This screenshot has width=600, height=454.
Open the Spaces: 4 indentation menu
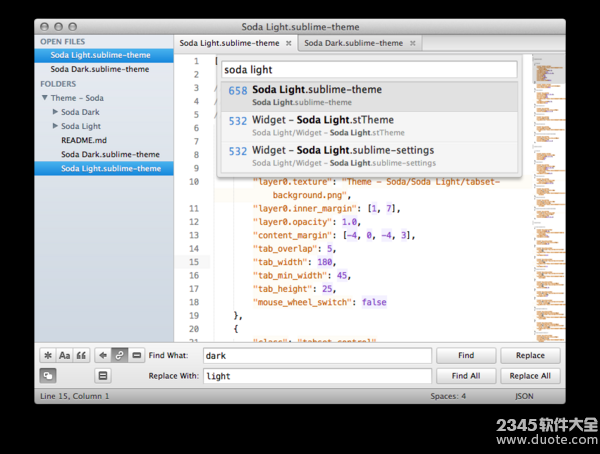point(448,396)
